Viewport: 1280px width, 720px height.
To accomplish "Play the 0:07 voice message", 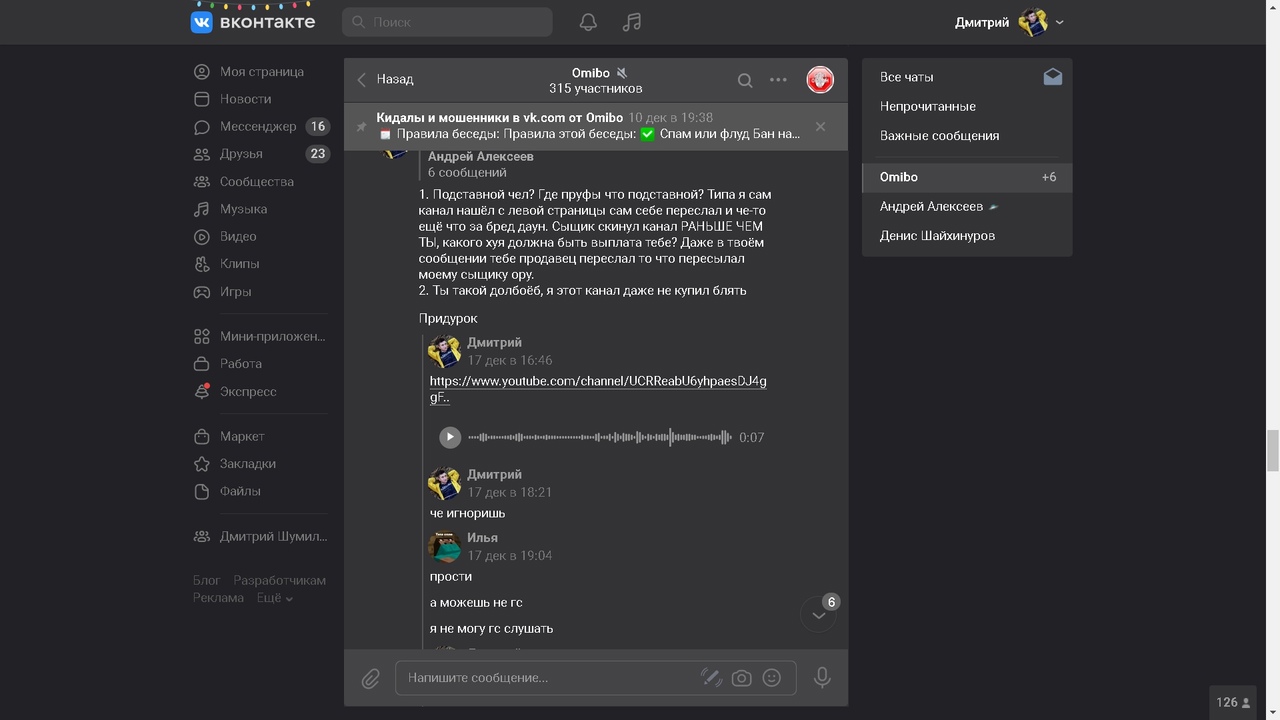I will [x=450, y=437].
